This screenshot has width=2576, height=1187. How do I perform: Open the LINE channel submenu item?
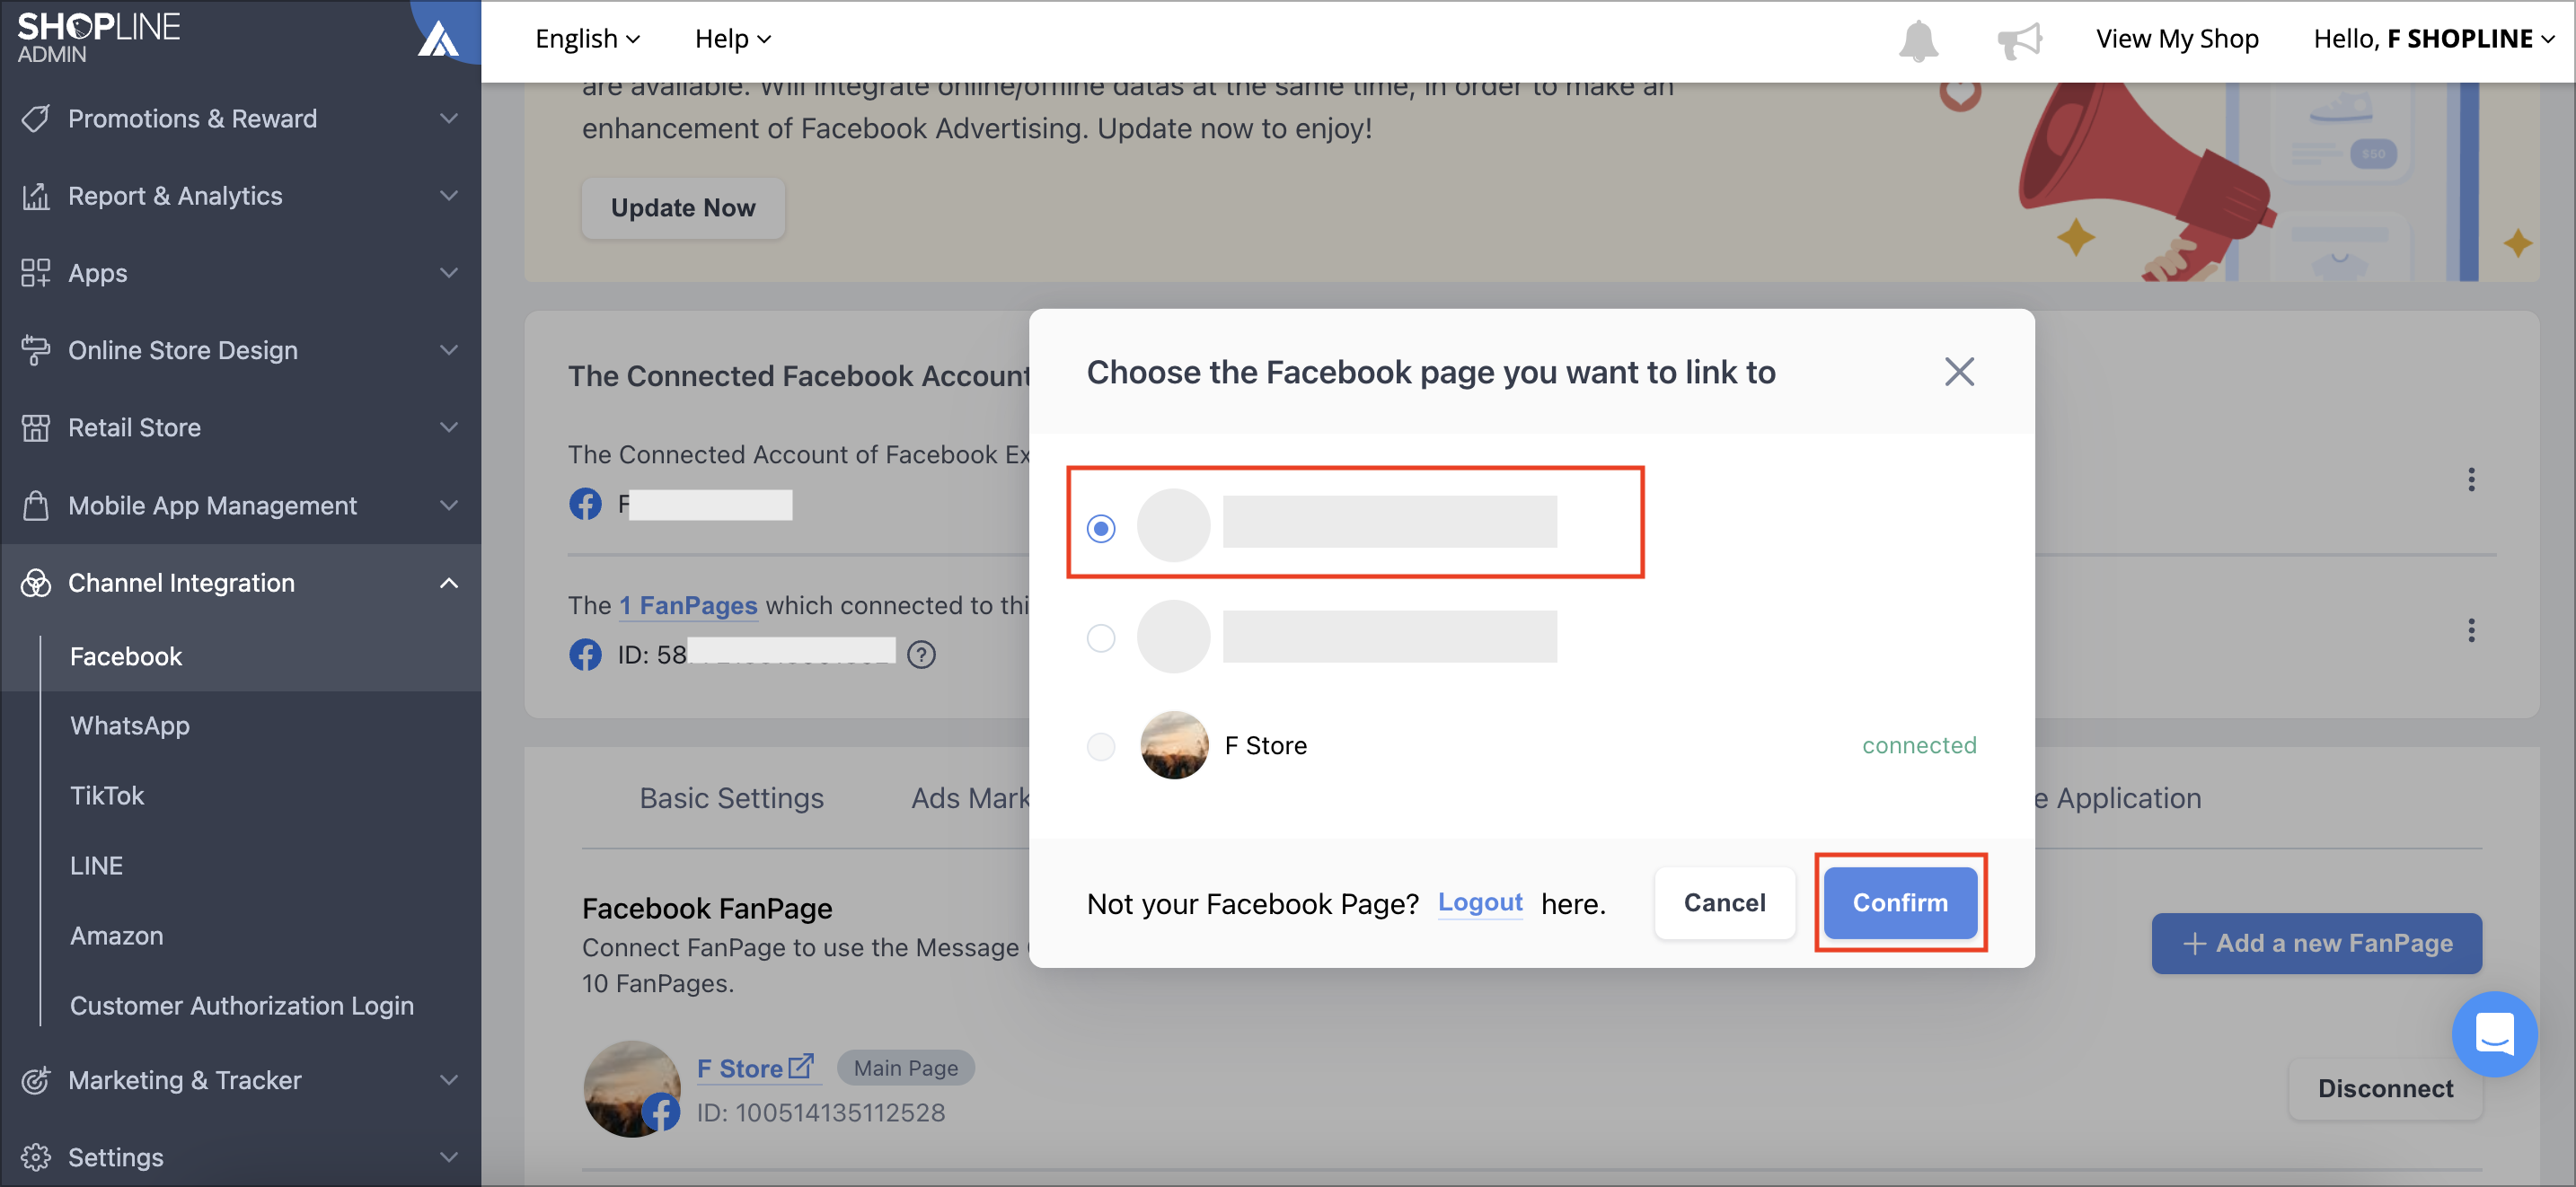coord(96,866)
